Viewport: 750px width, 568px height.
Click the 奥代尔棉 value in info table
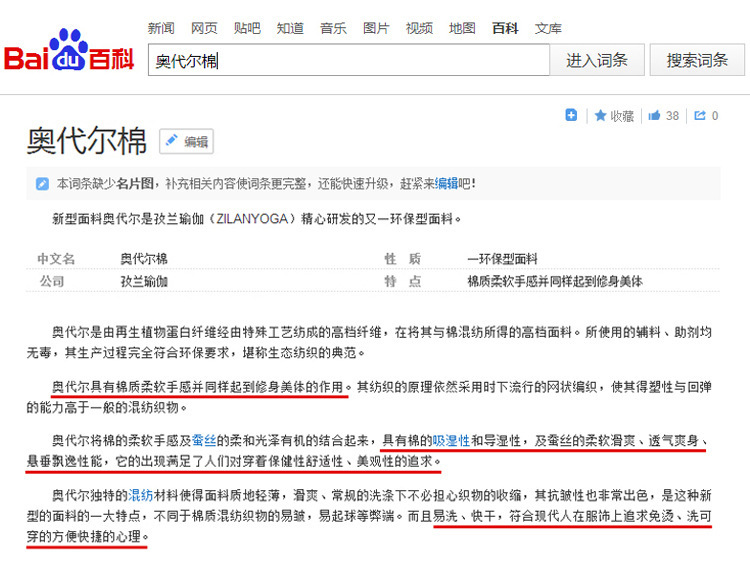tap(144, 259)
